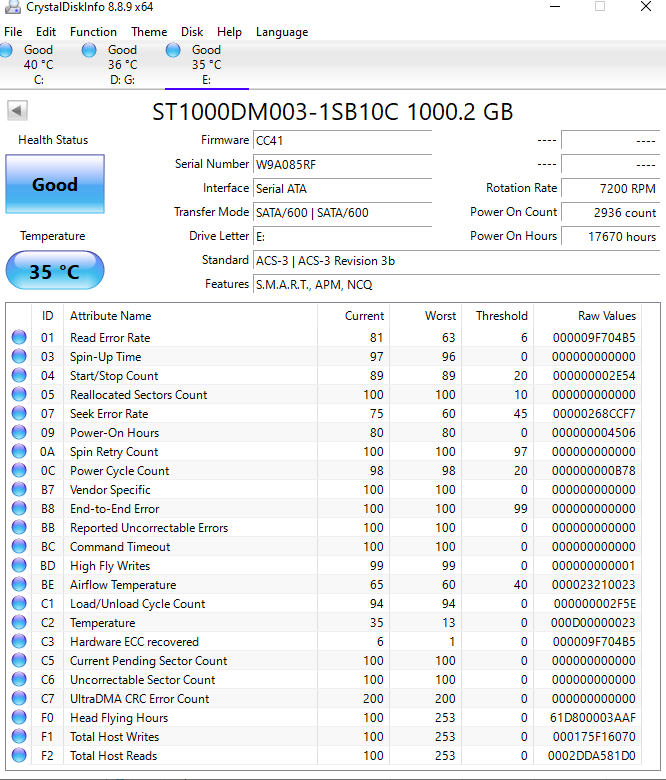Open the Function menu

pos(93,32)
